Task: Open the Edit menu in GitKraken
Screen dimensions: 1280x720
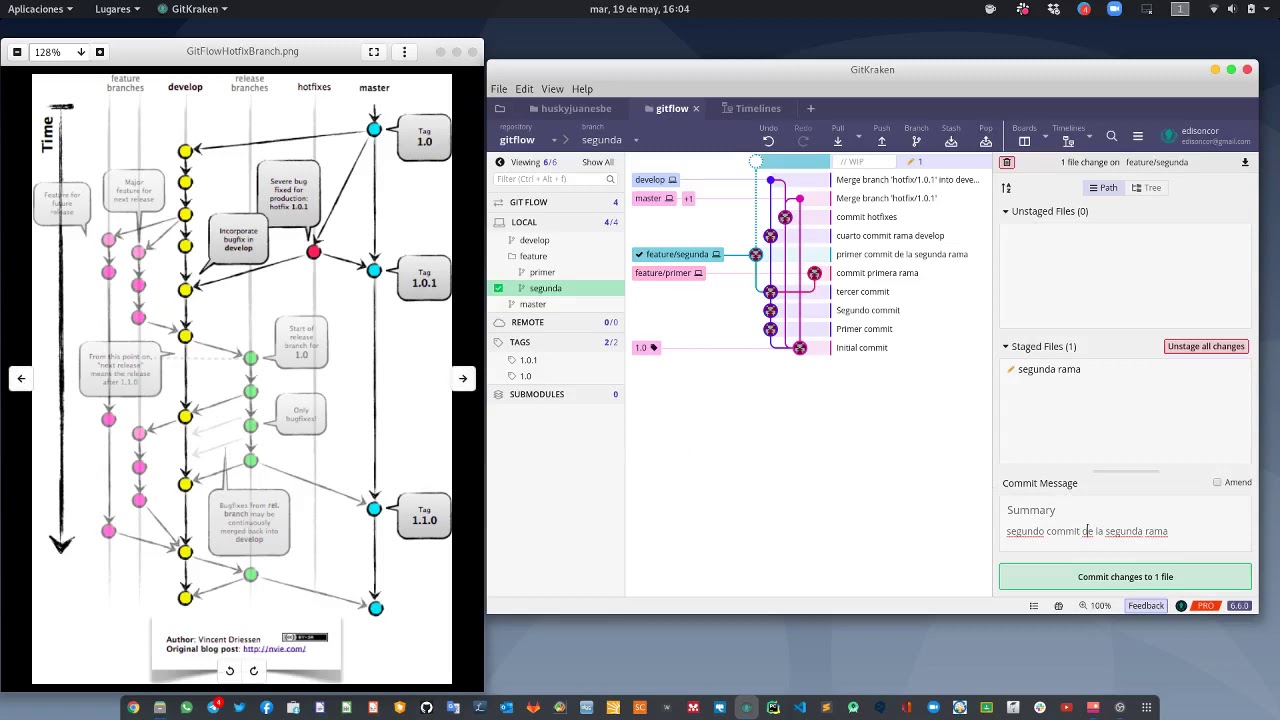Action: tap(524, 89)
